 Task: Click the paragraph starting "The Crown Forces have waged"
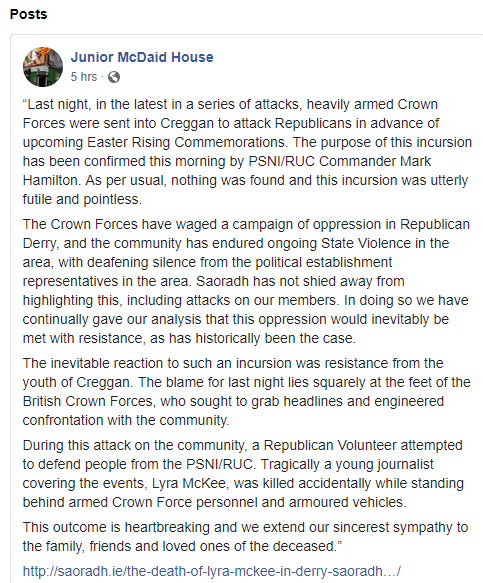[x=246, y=281]
